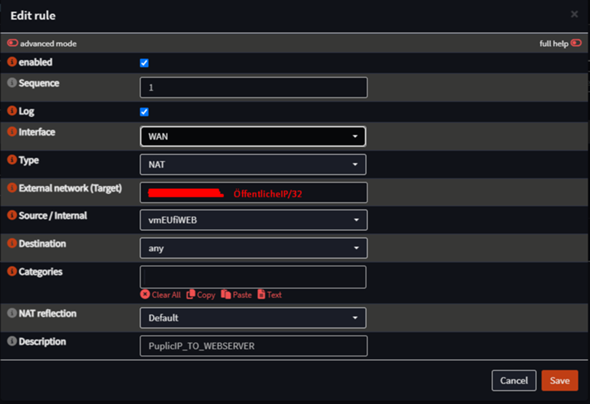Click into the Description text field
This screenshot has width=590, height=404.
pyautogui.click(x=254, y=346)
